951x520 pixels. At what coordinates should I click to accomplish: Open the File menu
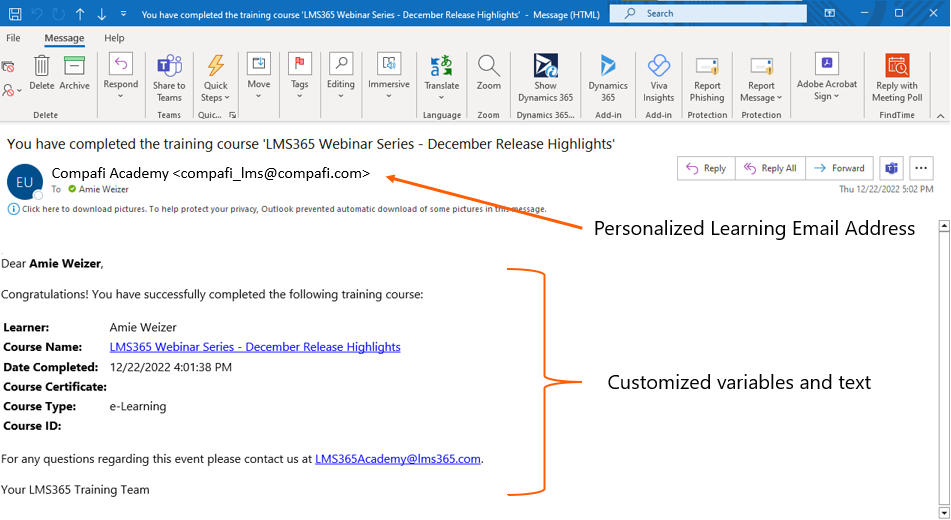[13, 38]
